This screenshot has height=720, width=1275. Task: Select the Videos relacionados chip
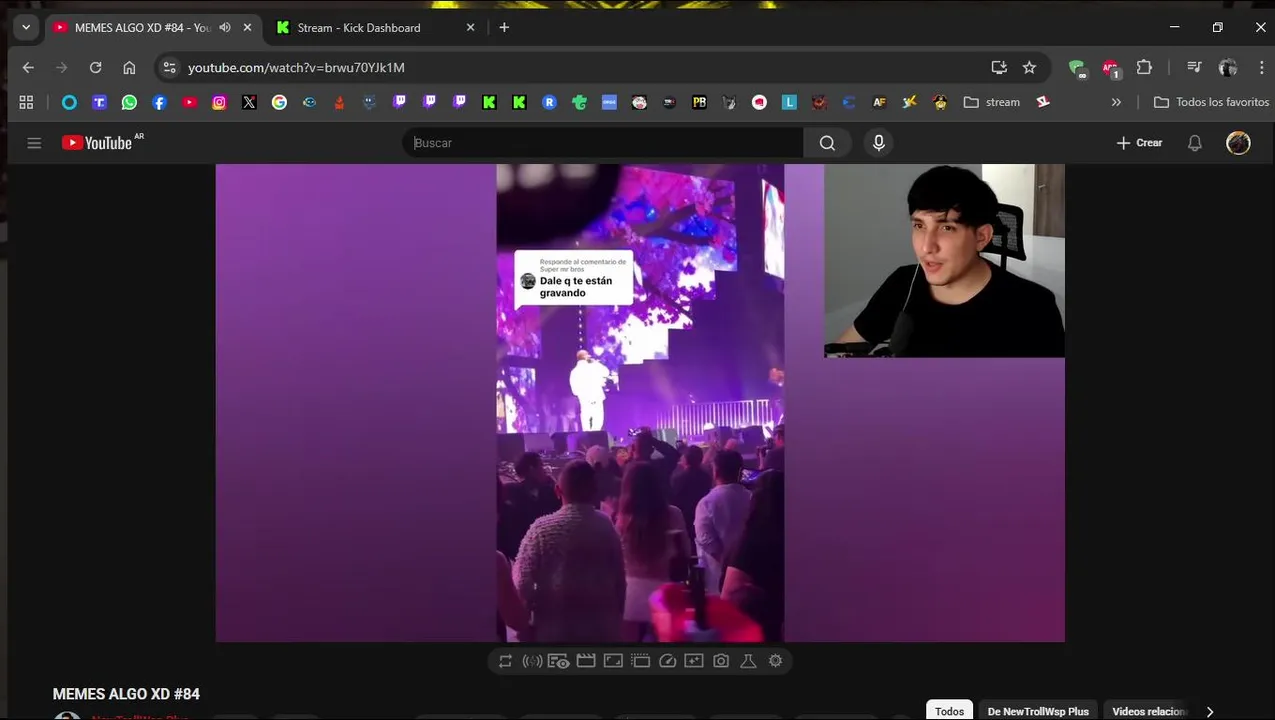pos(1148,711)
